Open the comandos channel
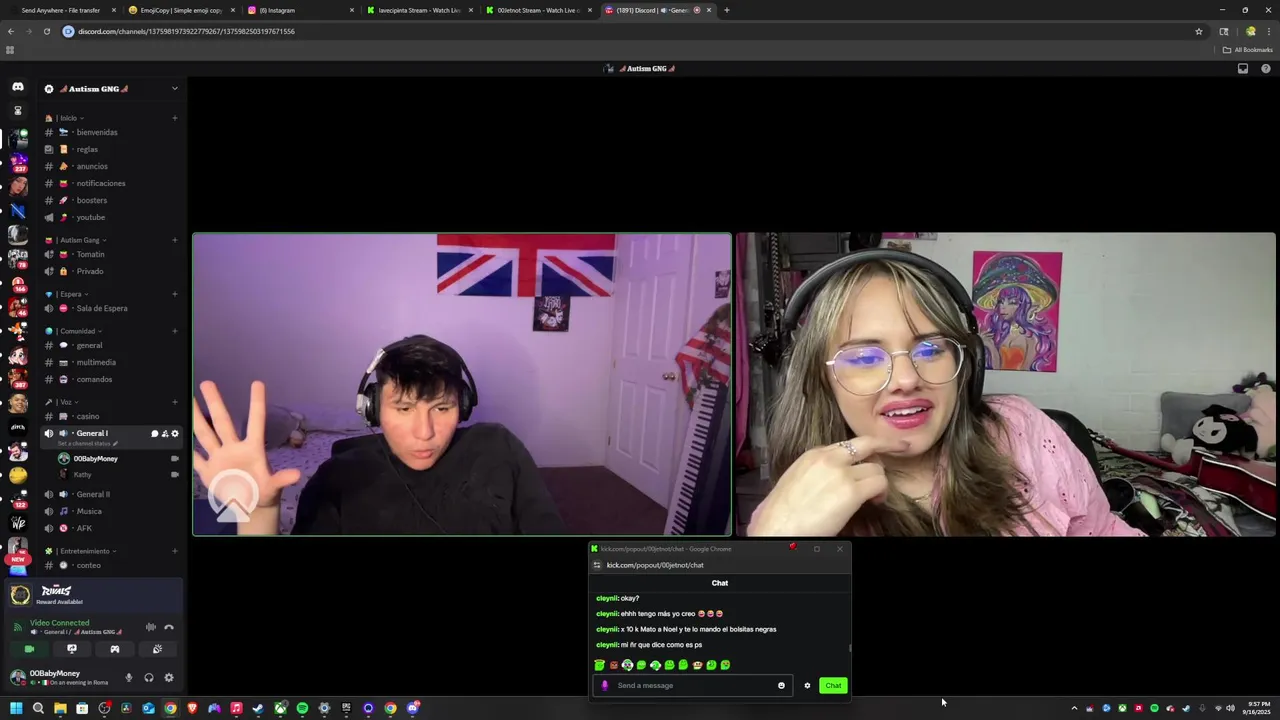1280x720 pixels. coord(110,379)
